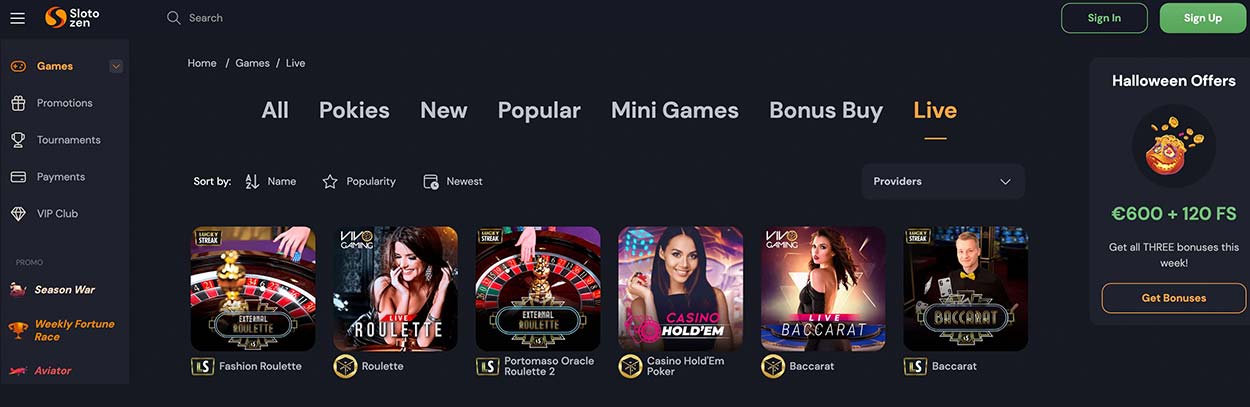The height and width of the screenshot is (407, 1250).
Task: Go to Home breadcrumb link
Action: (202, 63)
